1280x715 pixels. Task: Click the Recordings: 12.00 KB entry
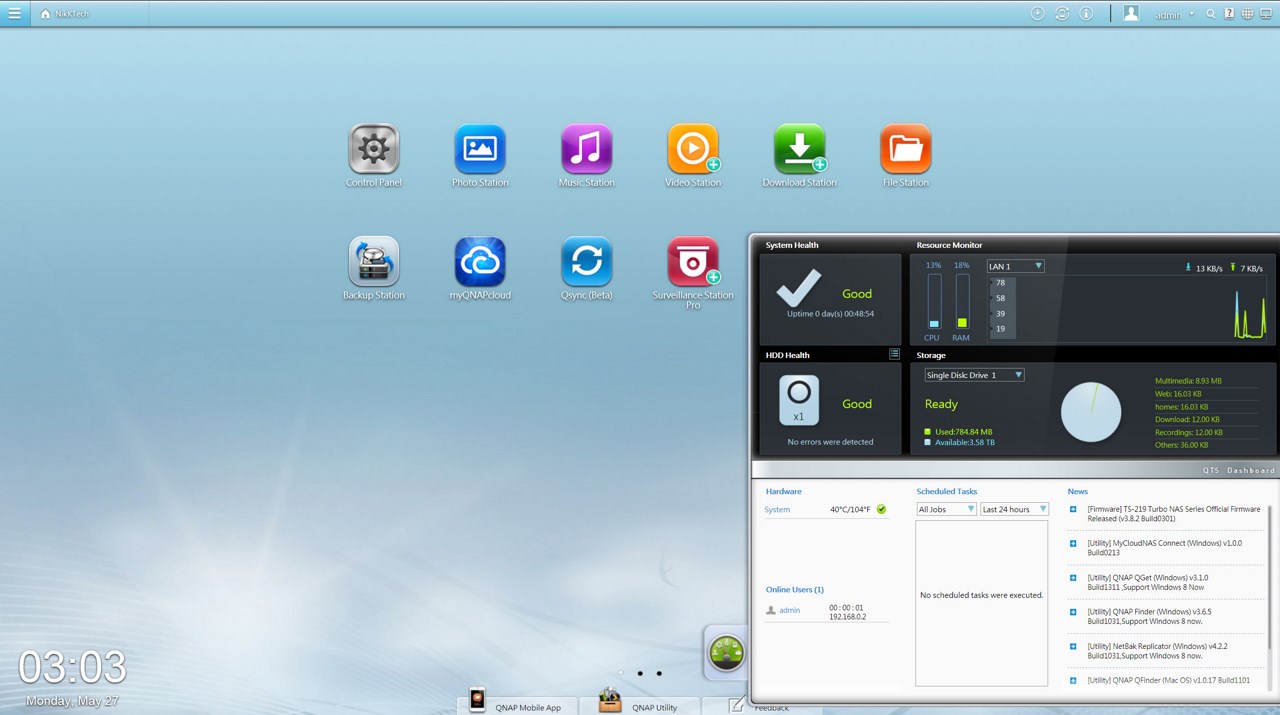pos(1188,432)
